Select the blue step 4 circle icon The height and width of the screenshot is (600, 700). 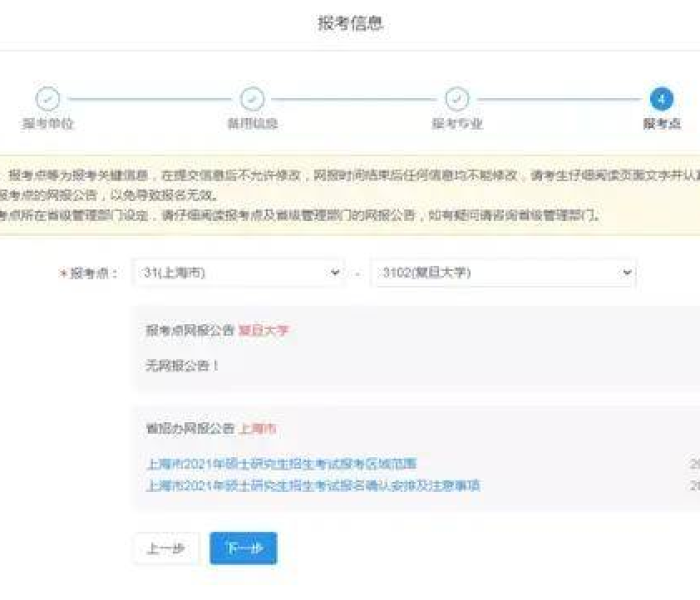(x=661, y=99)
